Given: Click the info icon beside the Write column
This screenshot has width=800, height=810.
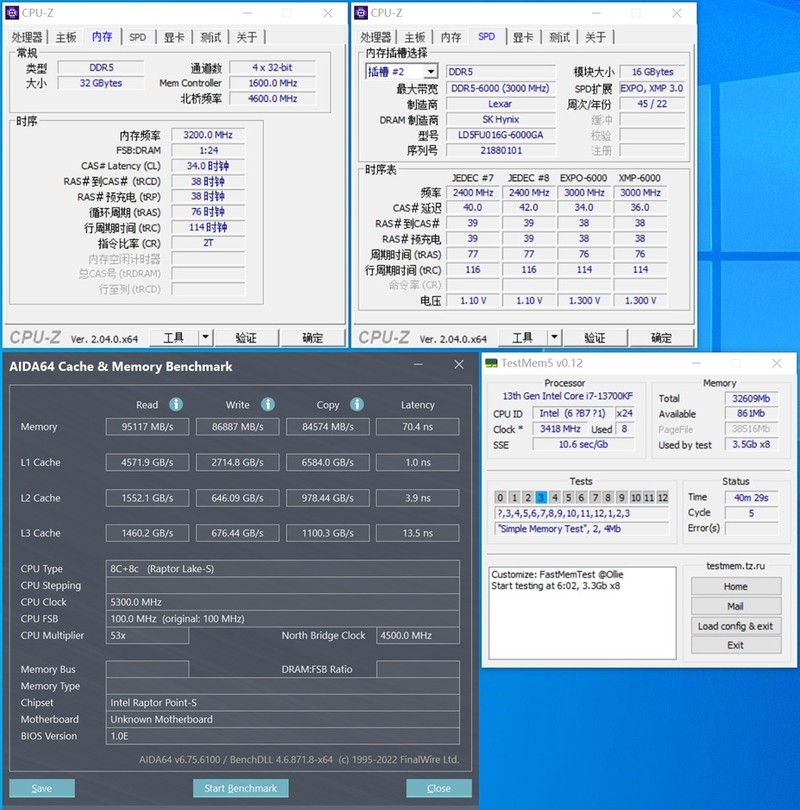Looking at the screenshot, I should click(268, 405).
